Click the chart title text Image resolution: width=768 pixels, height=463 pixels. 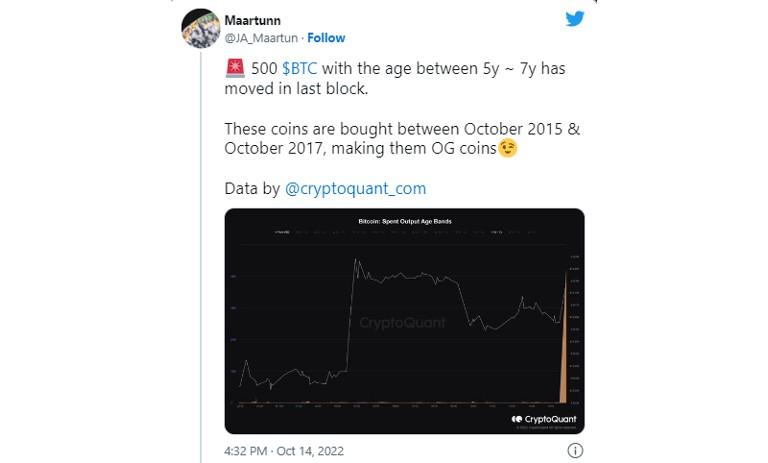405,220
